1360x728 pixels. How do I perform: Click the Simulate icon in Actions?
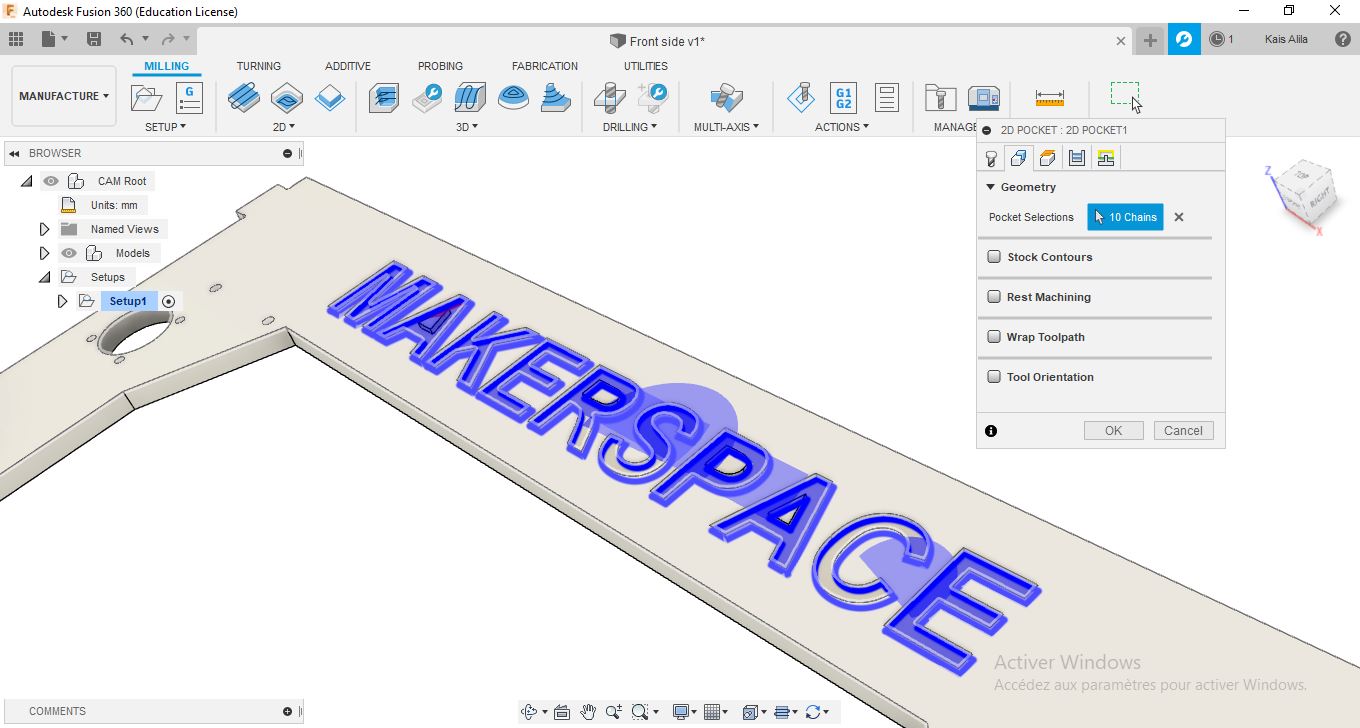[800, 98]
